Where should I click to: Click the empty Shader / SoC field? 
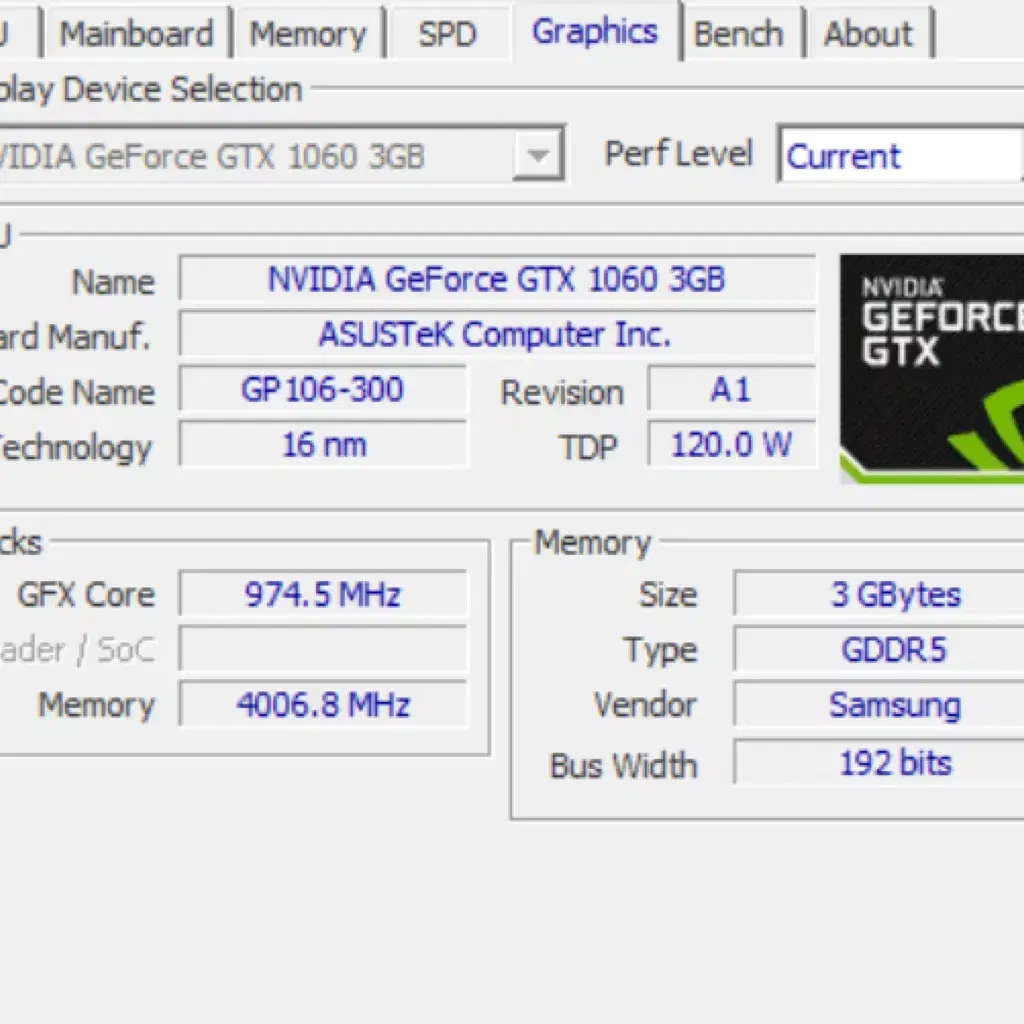(323, 648)
